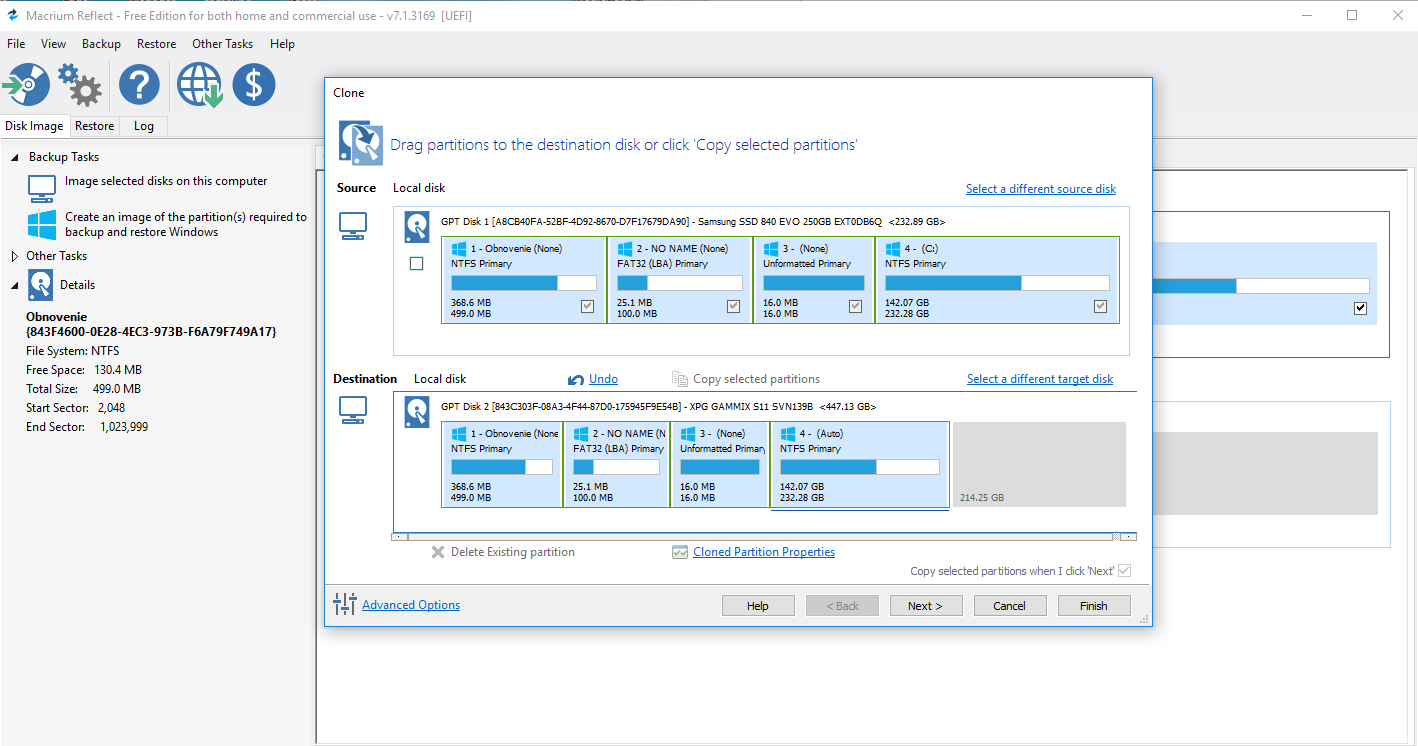Screen dimensions: 1418x746
Task: Click Windows logo on source partition 4 (C:)
Action: pyautogui.click(x=893, y=248)
